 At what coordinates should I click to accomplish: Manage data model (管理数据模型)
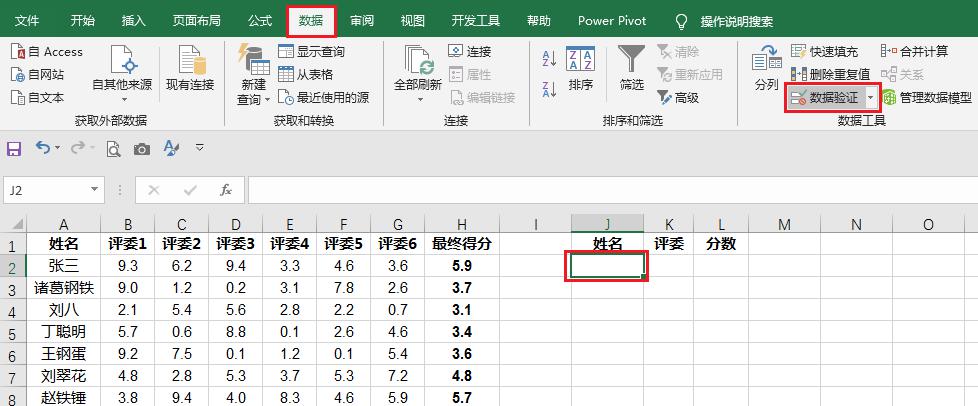[927, 97]
